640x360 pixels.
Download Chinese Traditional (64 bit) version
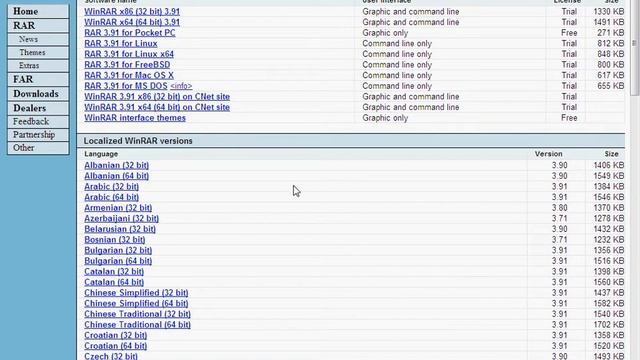coord(138,324)
